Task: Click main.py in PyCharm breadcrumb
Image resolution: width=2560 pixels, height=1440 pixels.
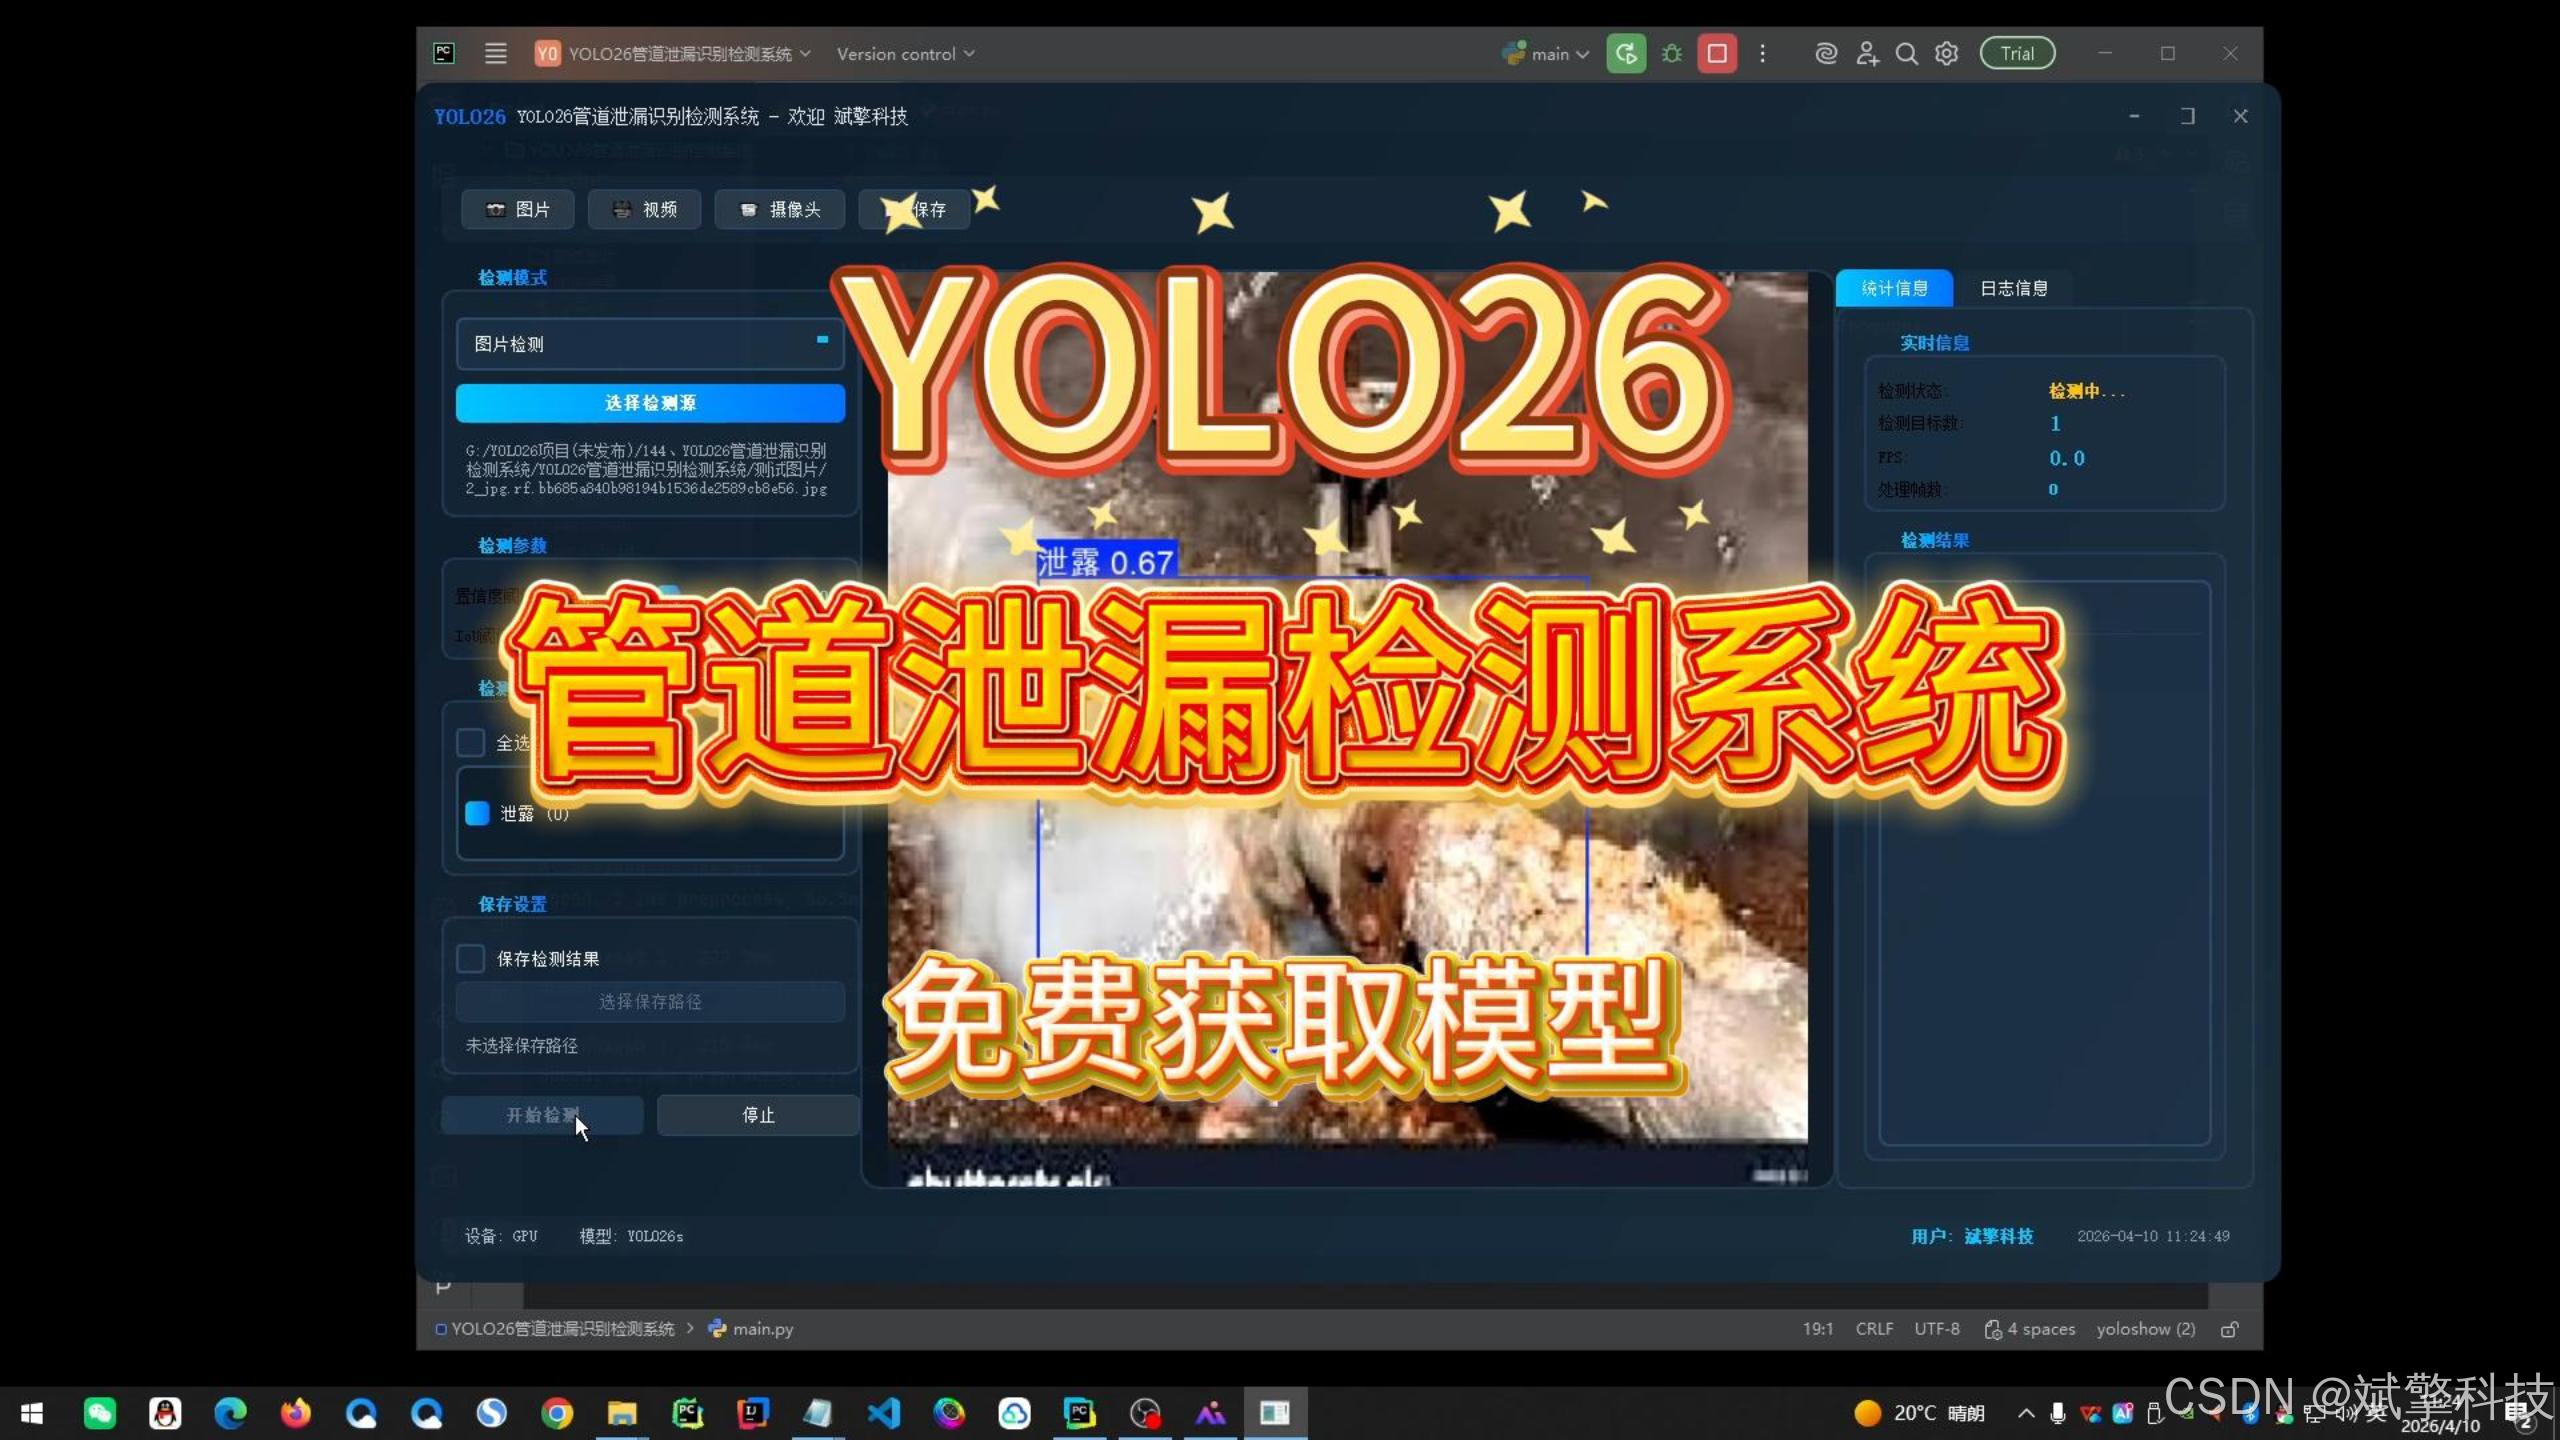Action: (751, 1329)
